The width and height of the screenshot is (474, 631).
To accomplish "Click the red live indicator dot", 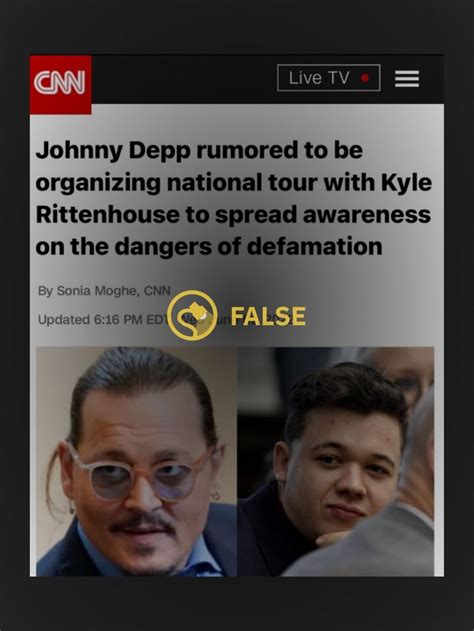I will tap(365, 78).
